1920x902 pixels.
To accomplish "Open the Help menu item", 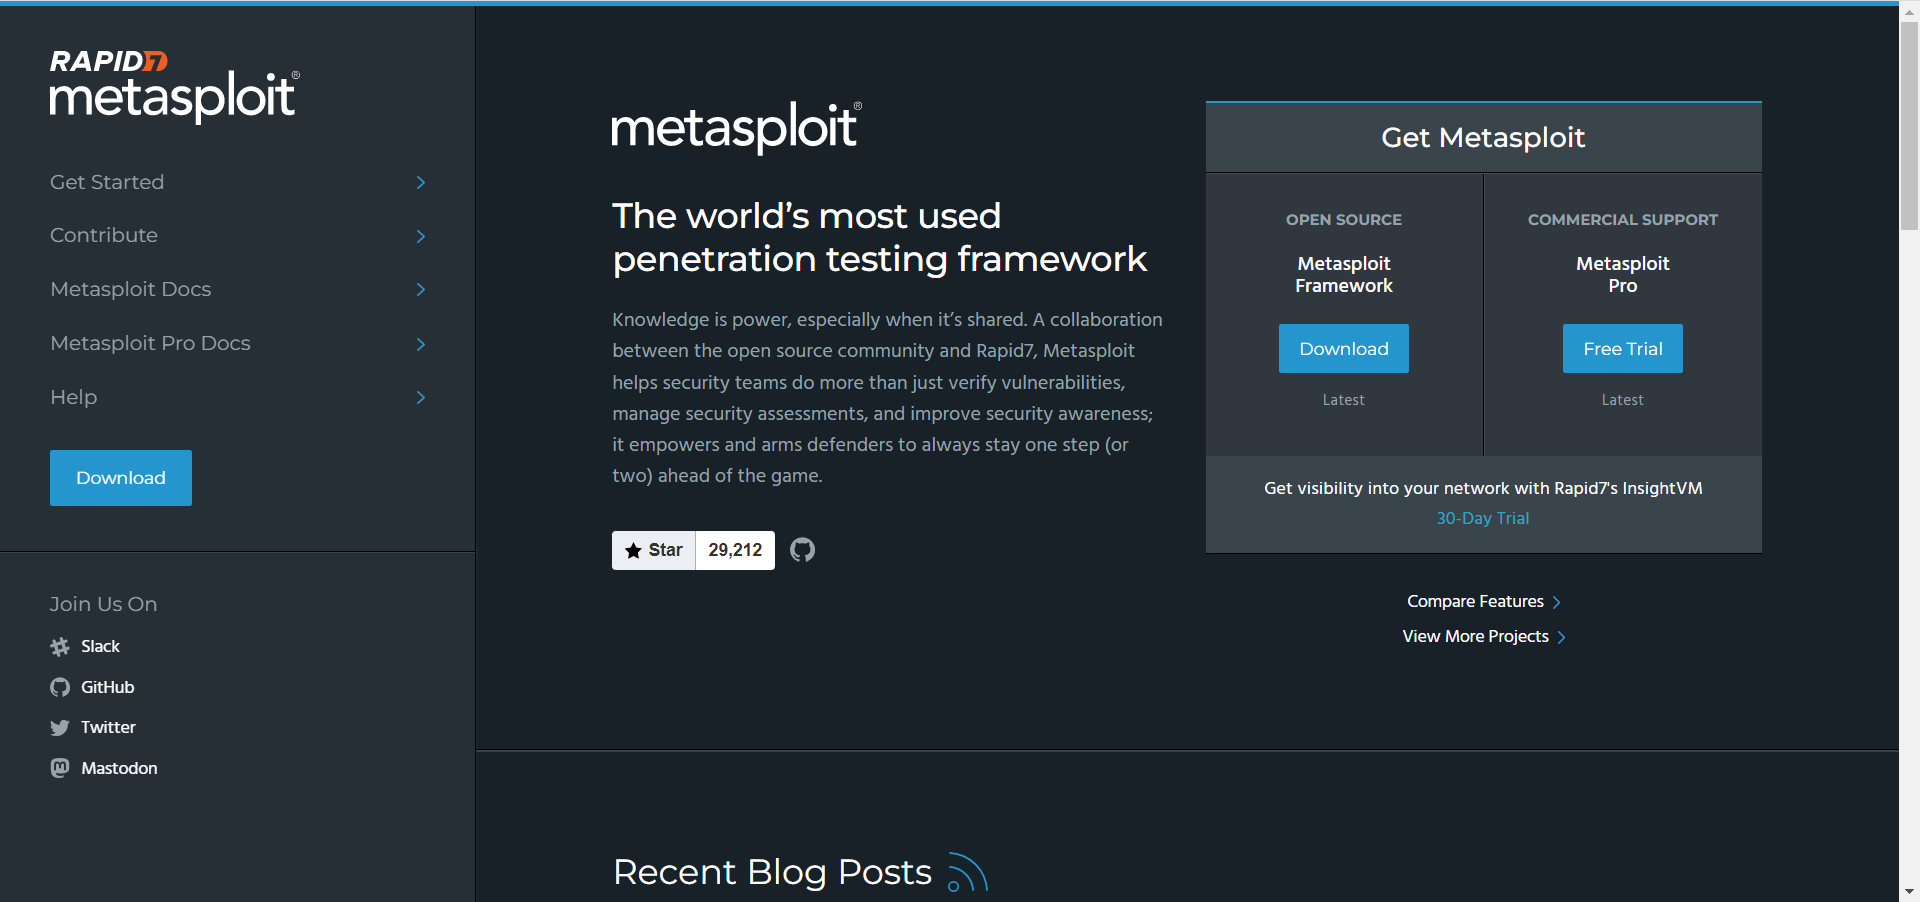I will [x=74, y=397].
